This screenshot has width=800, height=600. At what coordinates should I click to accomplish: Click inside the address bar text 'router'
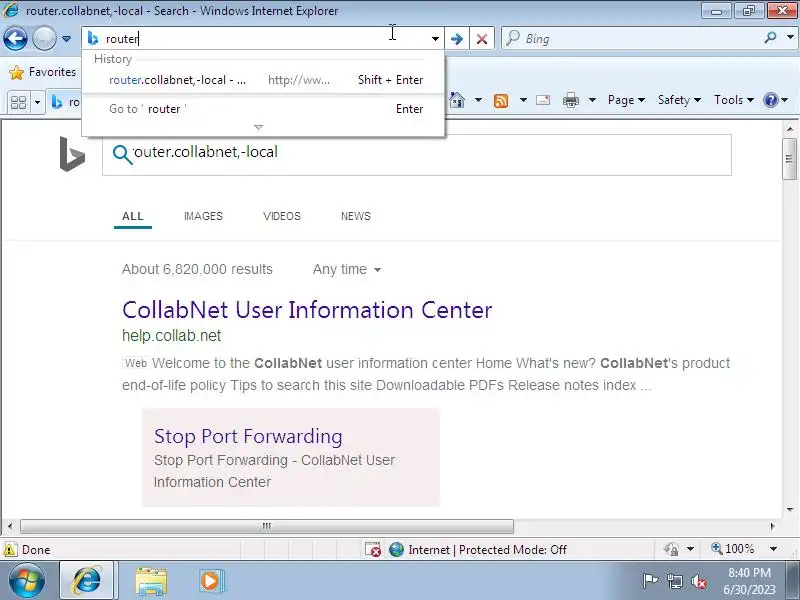[x=121, y=39]
